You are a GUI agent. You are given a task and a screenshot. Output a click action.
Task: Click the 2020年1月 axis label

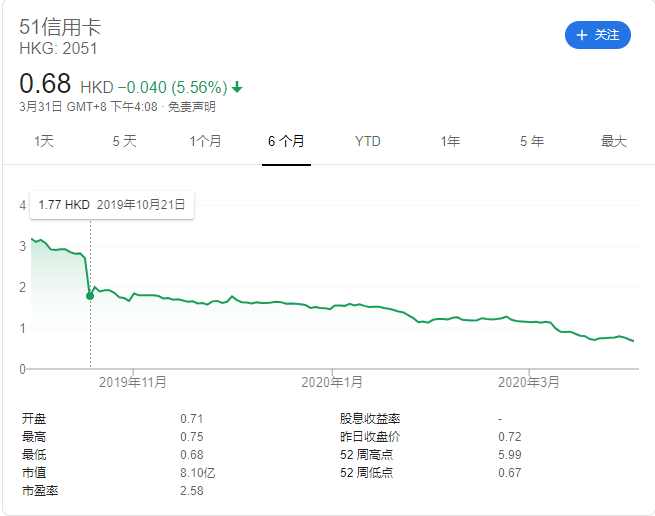tap(332, 382)
